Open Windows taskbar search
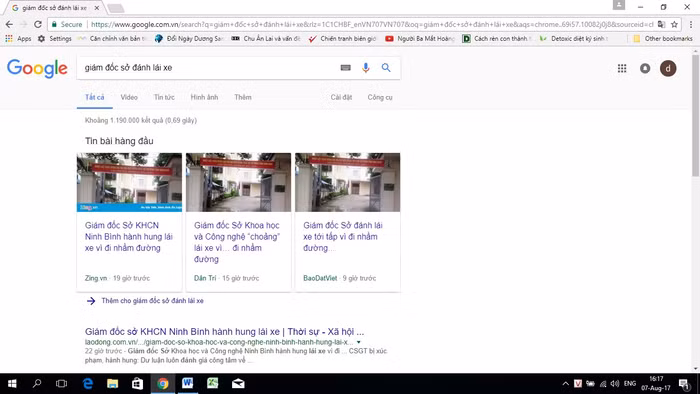 point(37,384)
